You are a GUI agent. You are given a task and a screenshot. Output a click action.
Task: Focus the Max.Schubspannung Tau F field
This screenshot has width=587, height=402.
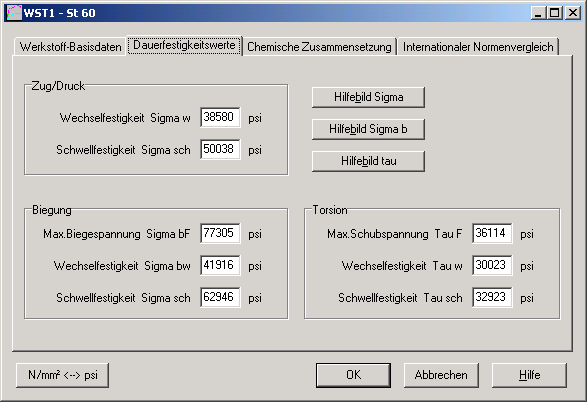pyautogui.click(x=492, y=234)
